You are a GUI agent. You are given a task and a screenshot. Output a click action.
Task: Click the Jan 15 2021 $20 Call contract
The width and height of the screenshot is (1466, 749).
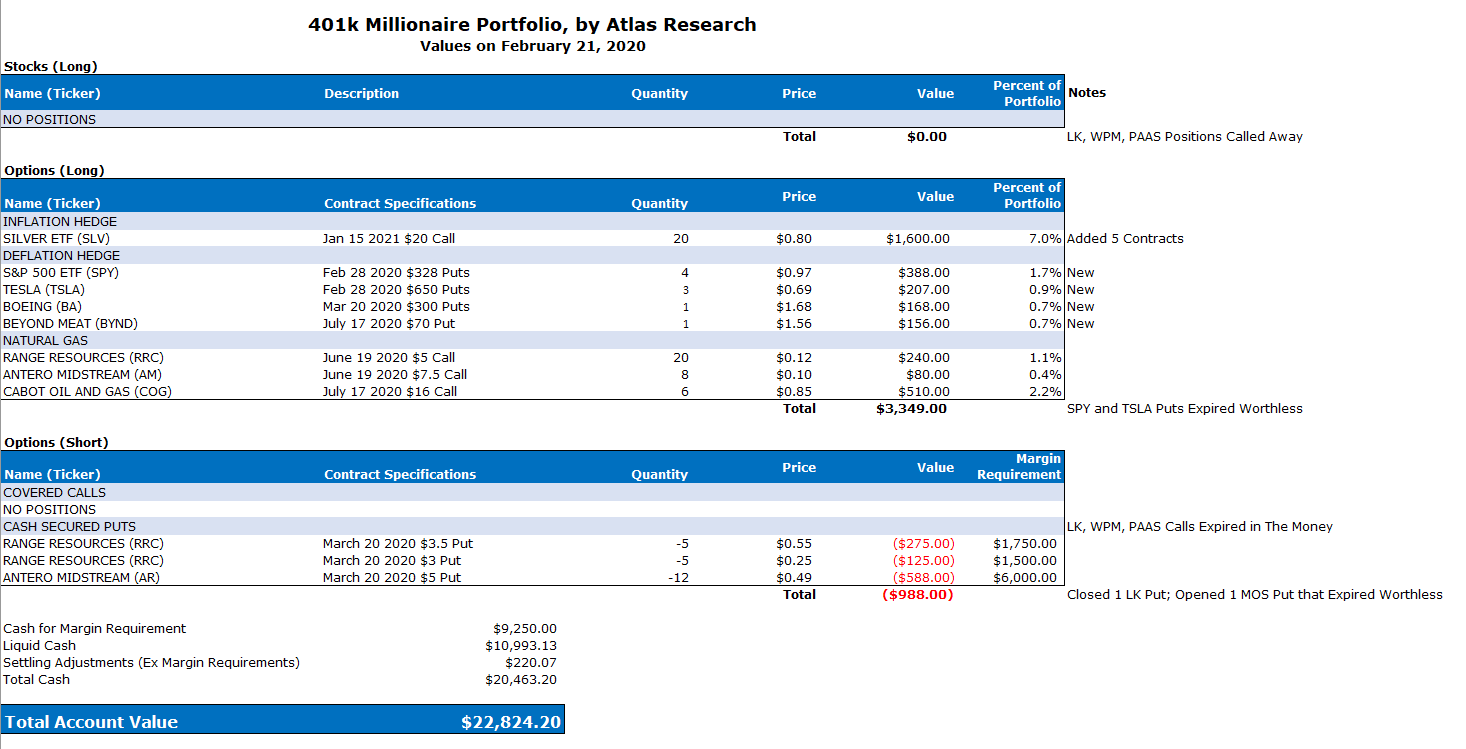(389, 239)
